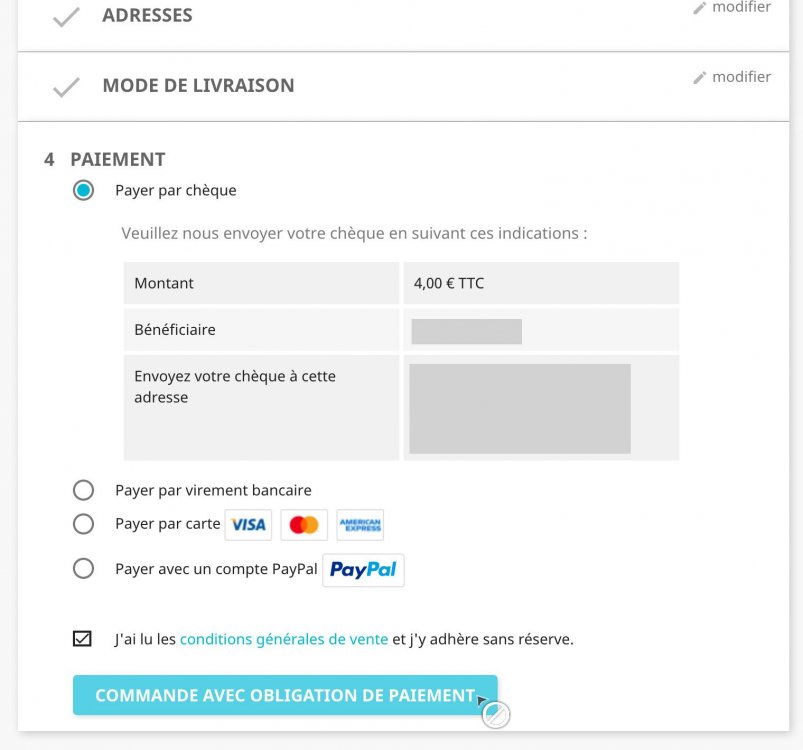
Task: Choose Payer avec un compte PayPal
Action: point(84,568)
